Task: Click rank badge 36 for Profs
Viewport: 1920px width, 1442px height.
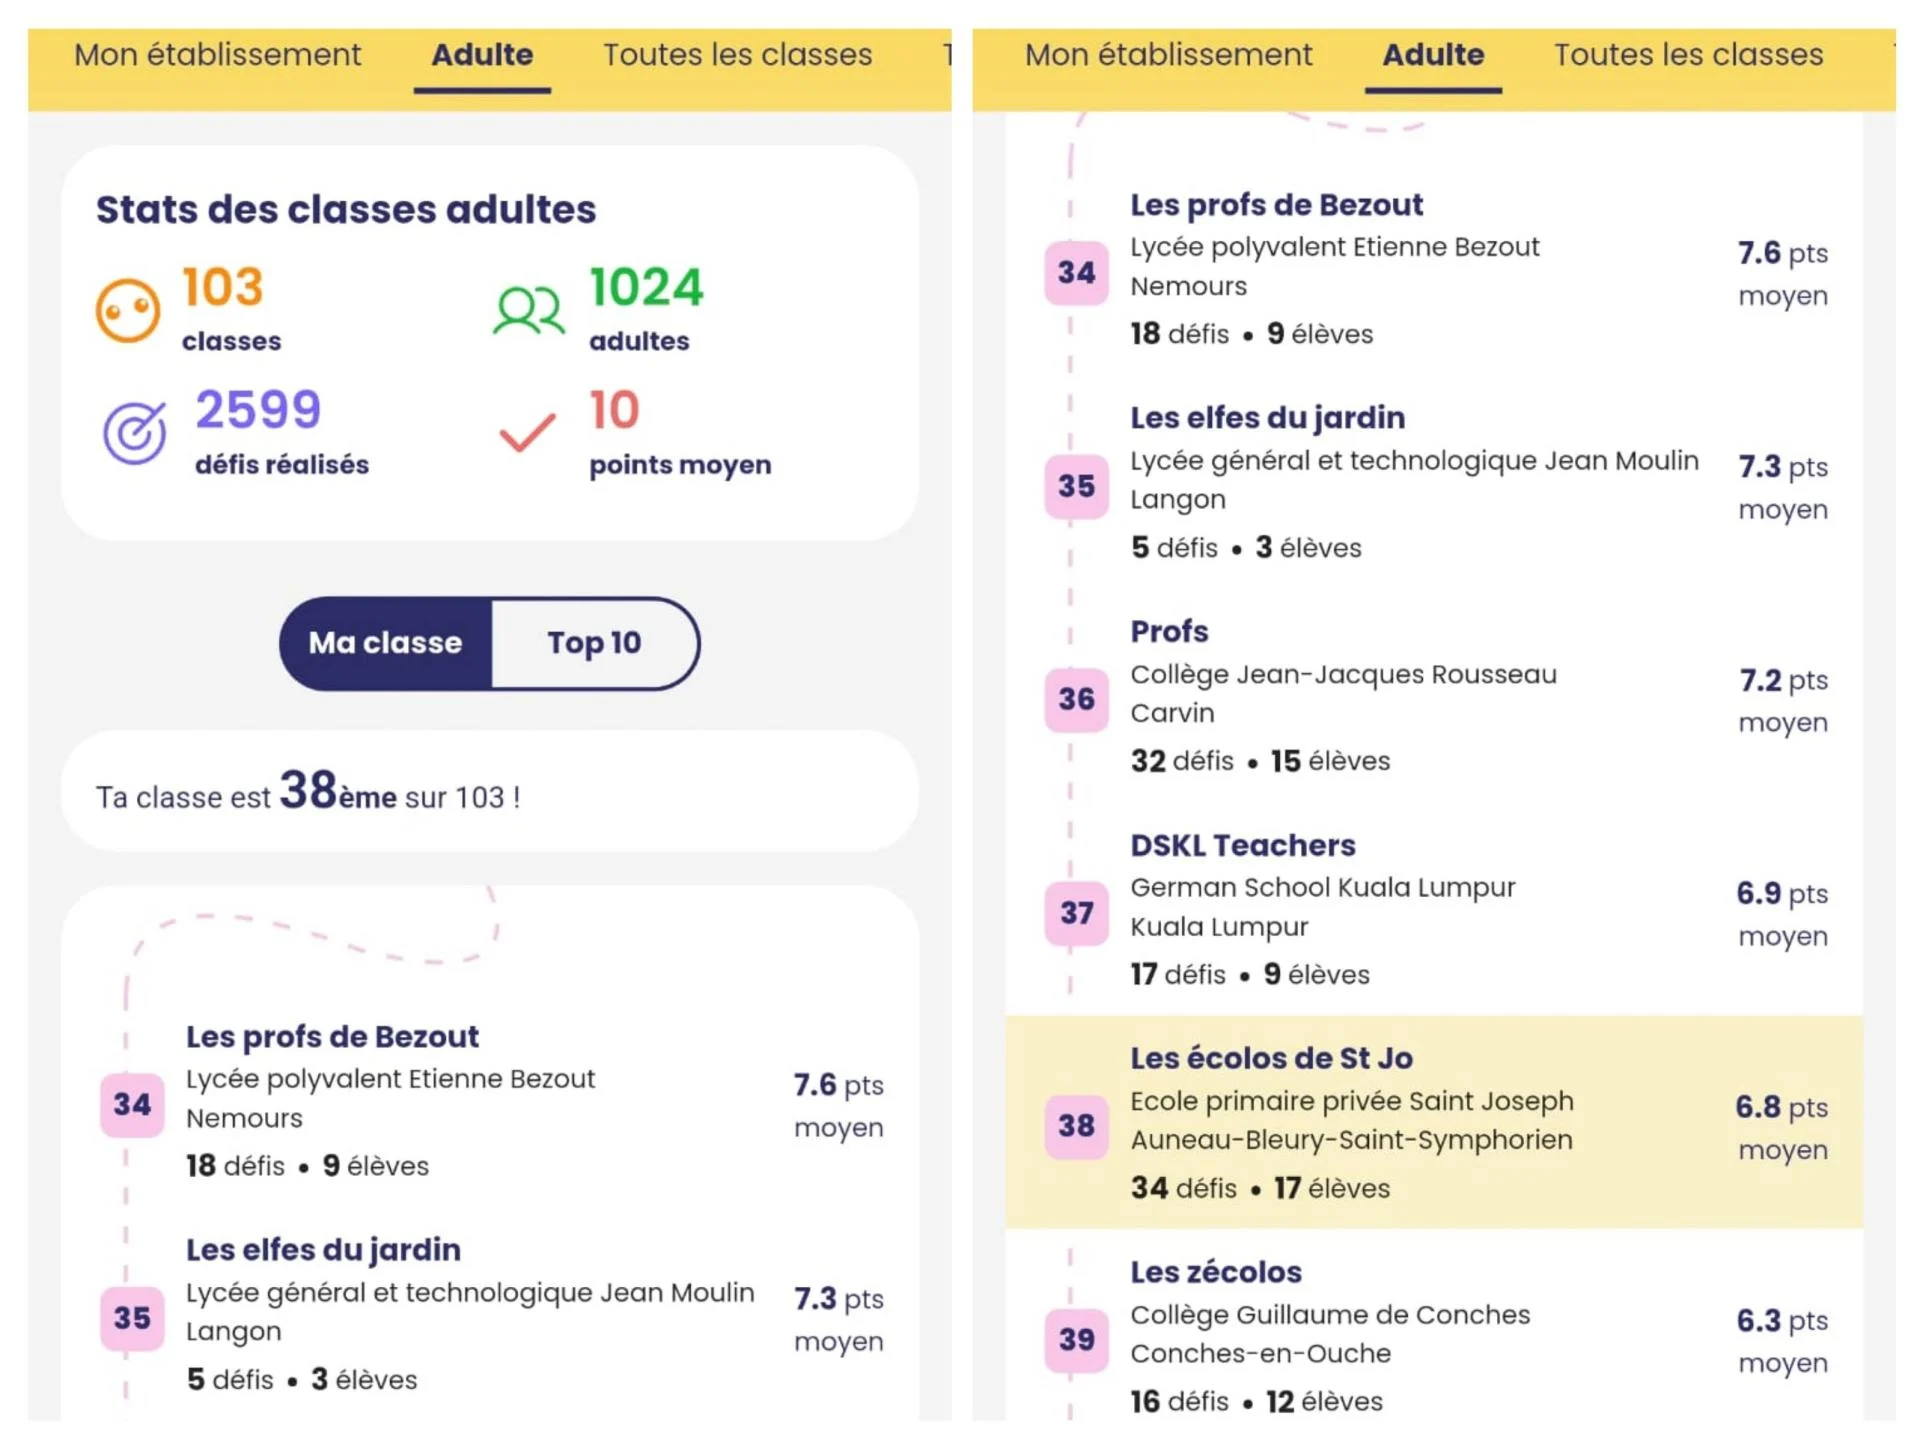Action: click(x=1076, y=699)
